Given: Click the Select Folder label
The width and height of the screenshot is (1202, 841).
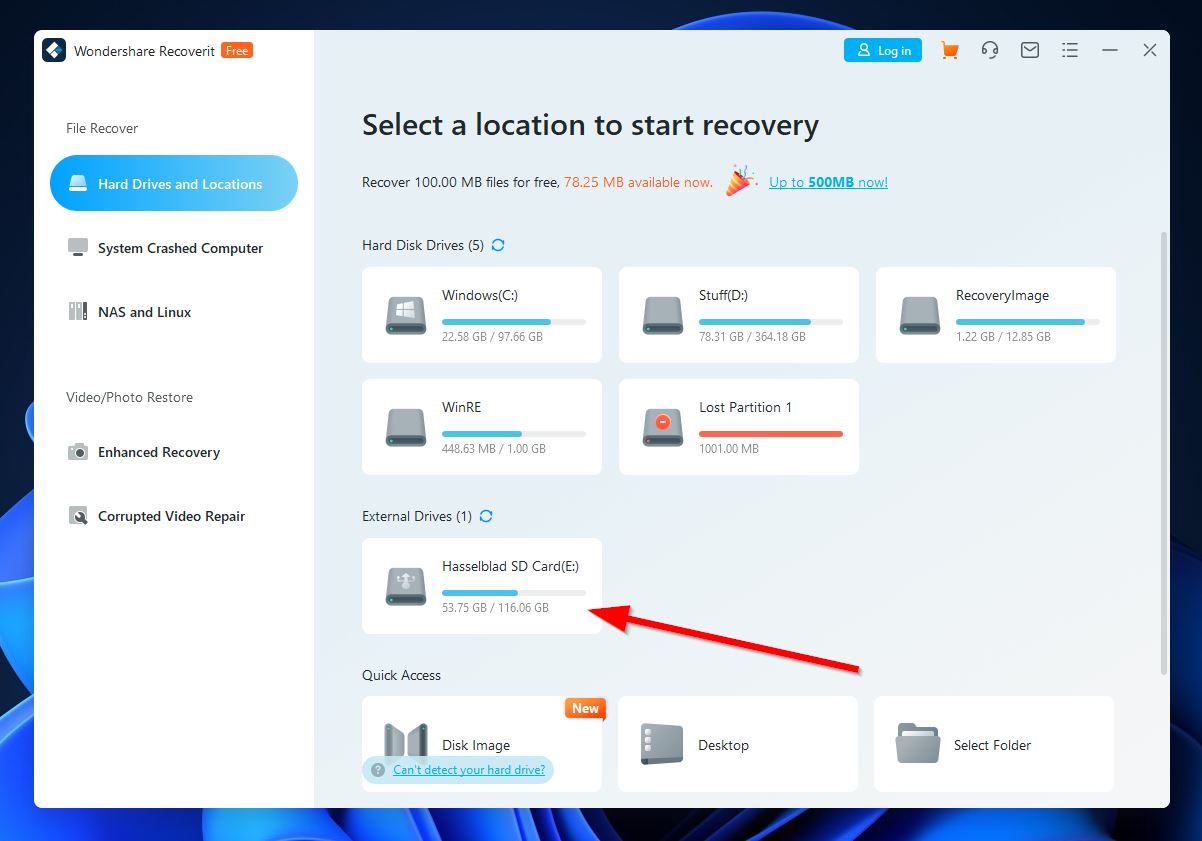Looking at the screenshot, I should 992,745.
